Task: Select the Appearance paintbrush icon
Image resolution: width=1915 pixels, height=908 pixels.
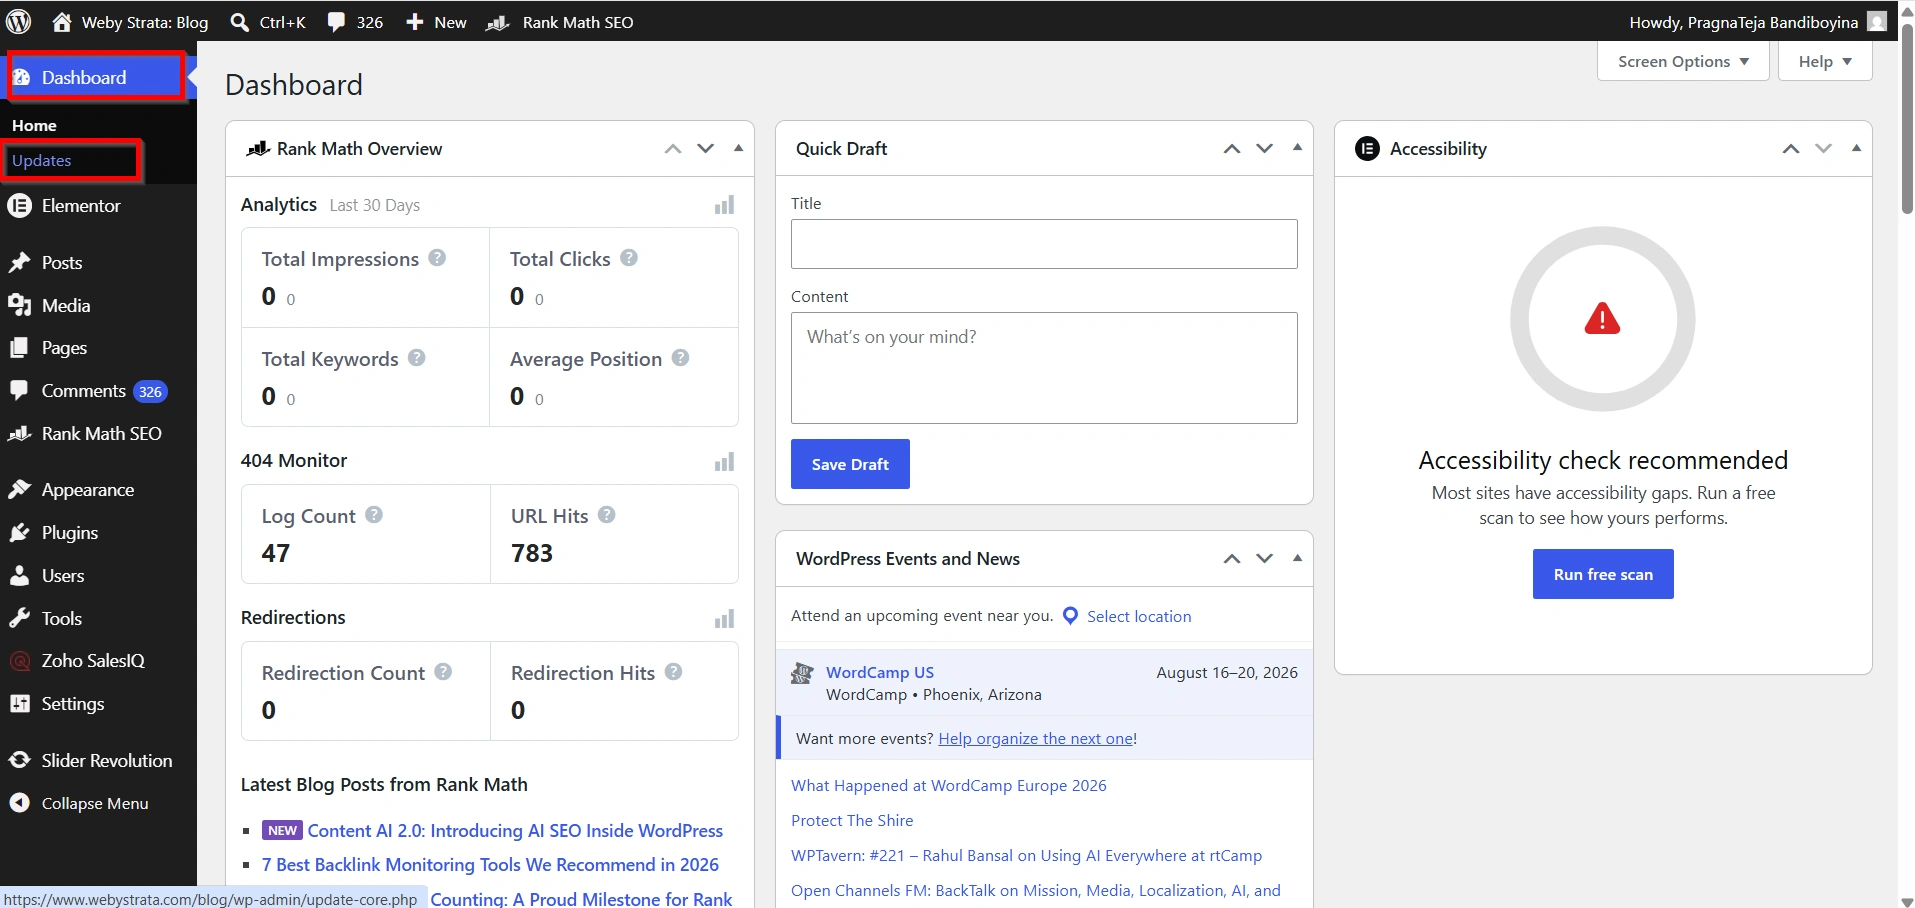Action: pos(19,490)
